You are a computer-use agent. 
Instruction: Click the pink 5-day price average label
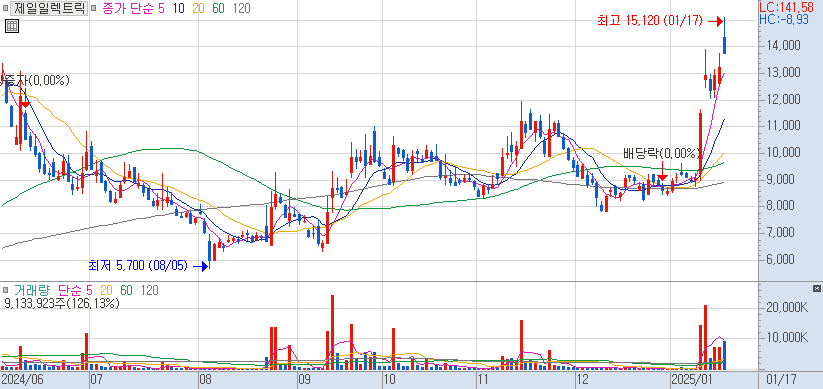pos(162,8)
